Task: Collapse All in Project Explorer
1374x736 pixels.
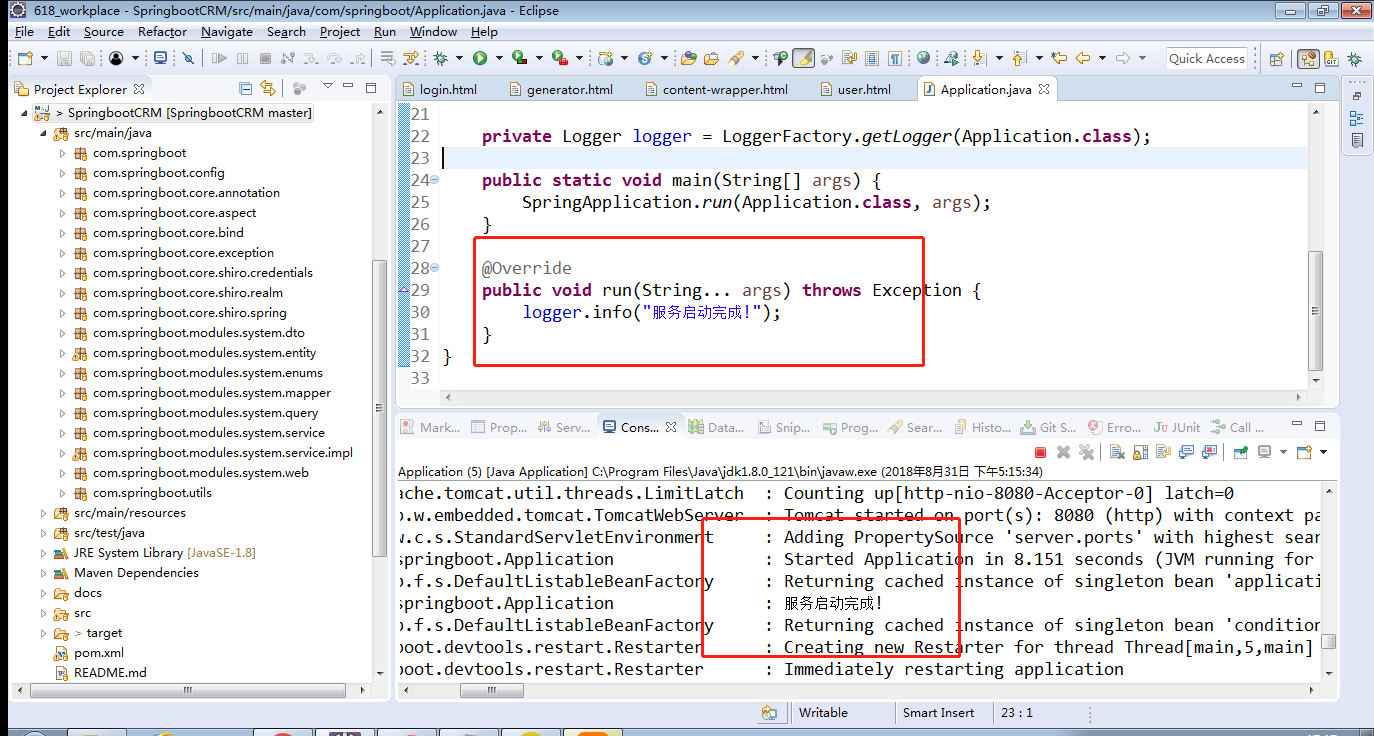Action: 245,88
